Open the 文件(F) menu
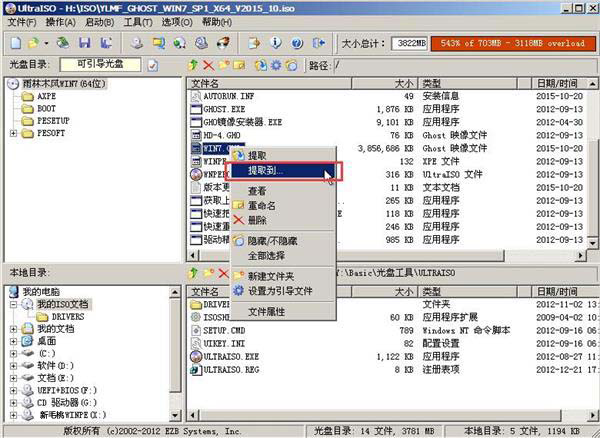Screen dimensions: 600x438 pyautogui.click(x=22, y=22)
